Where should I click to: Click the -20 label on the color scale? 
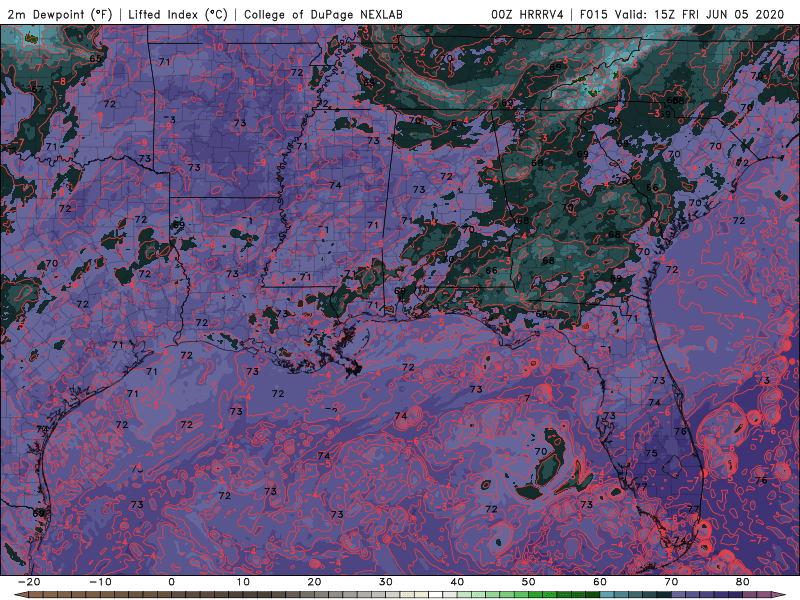click(29, 582)
